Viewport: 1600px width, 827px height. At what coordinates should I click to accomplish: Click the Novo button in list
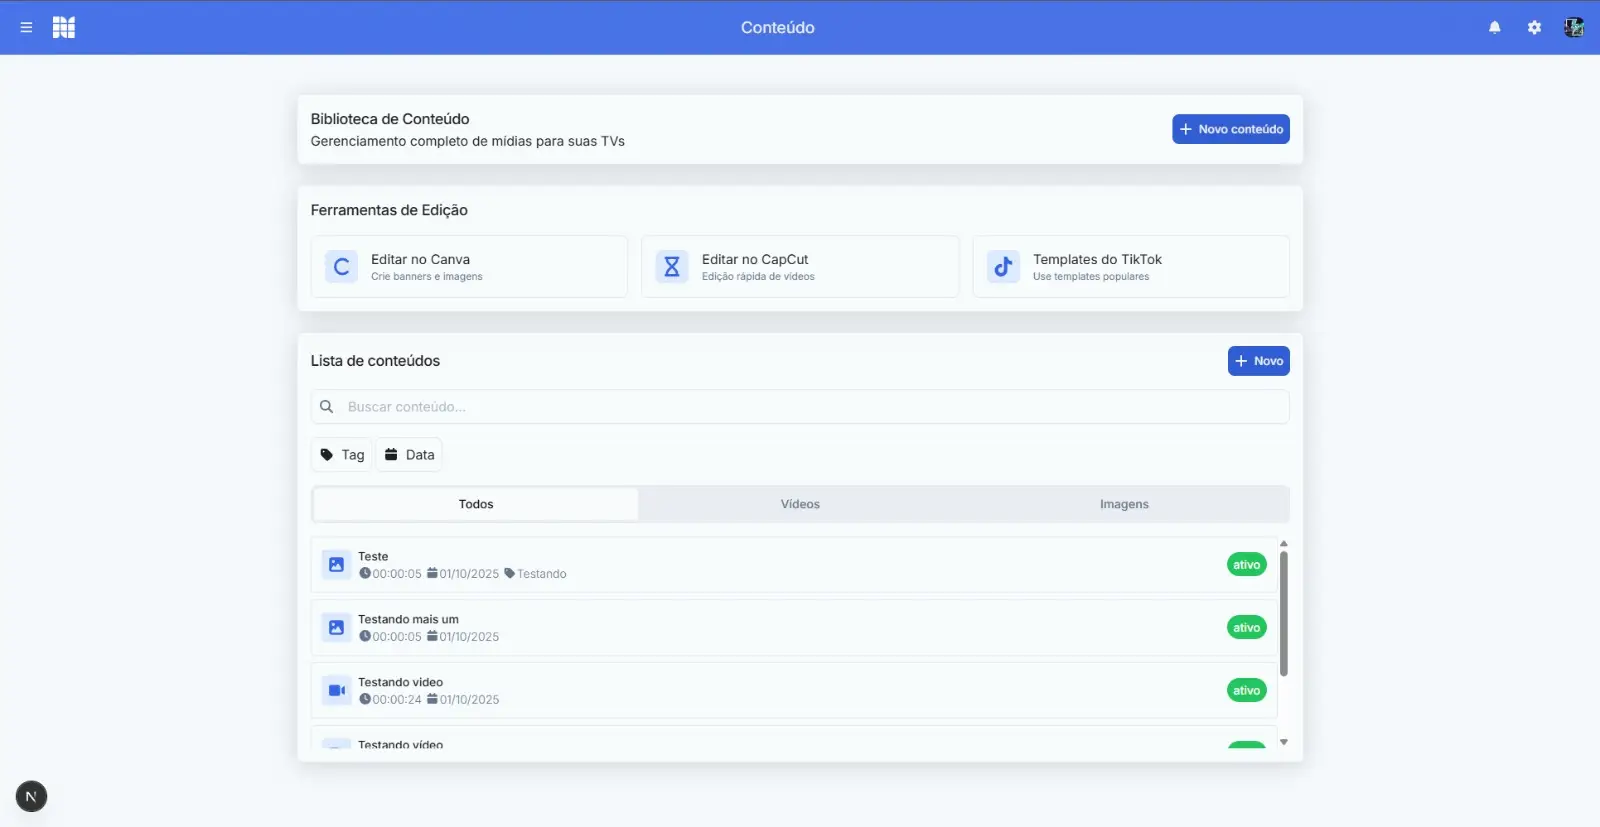coord(1258,361)
